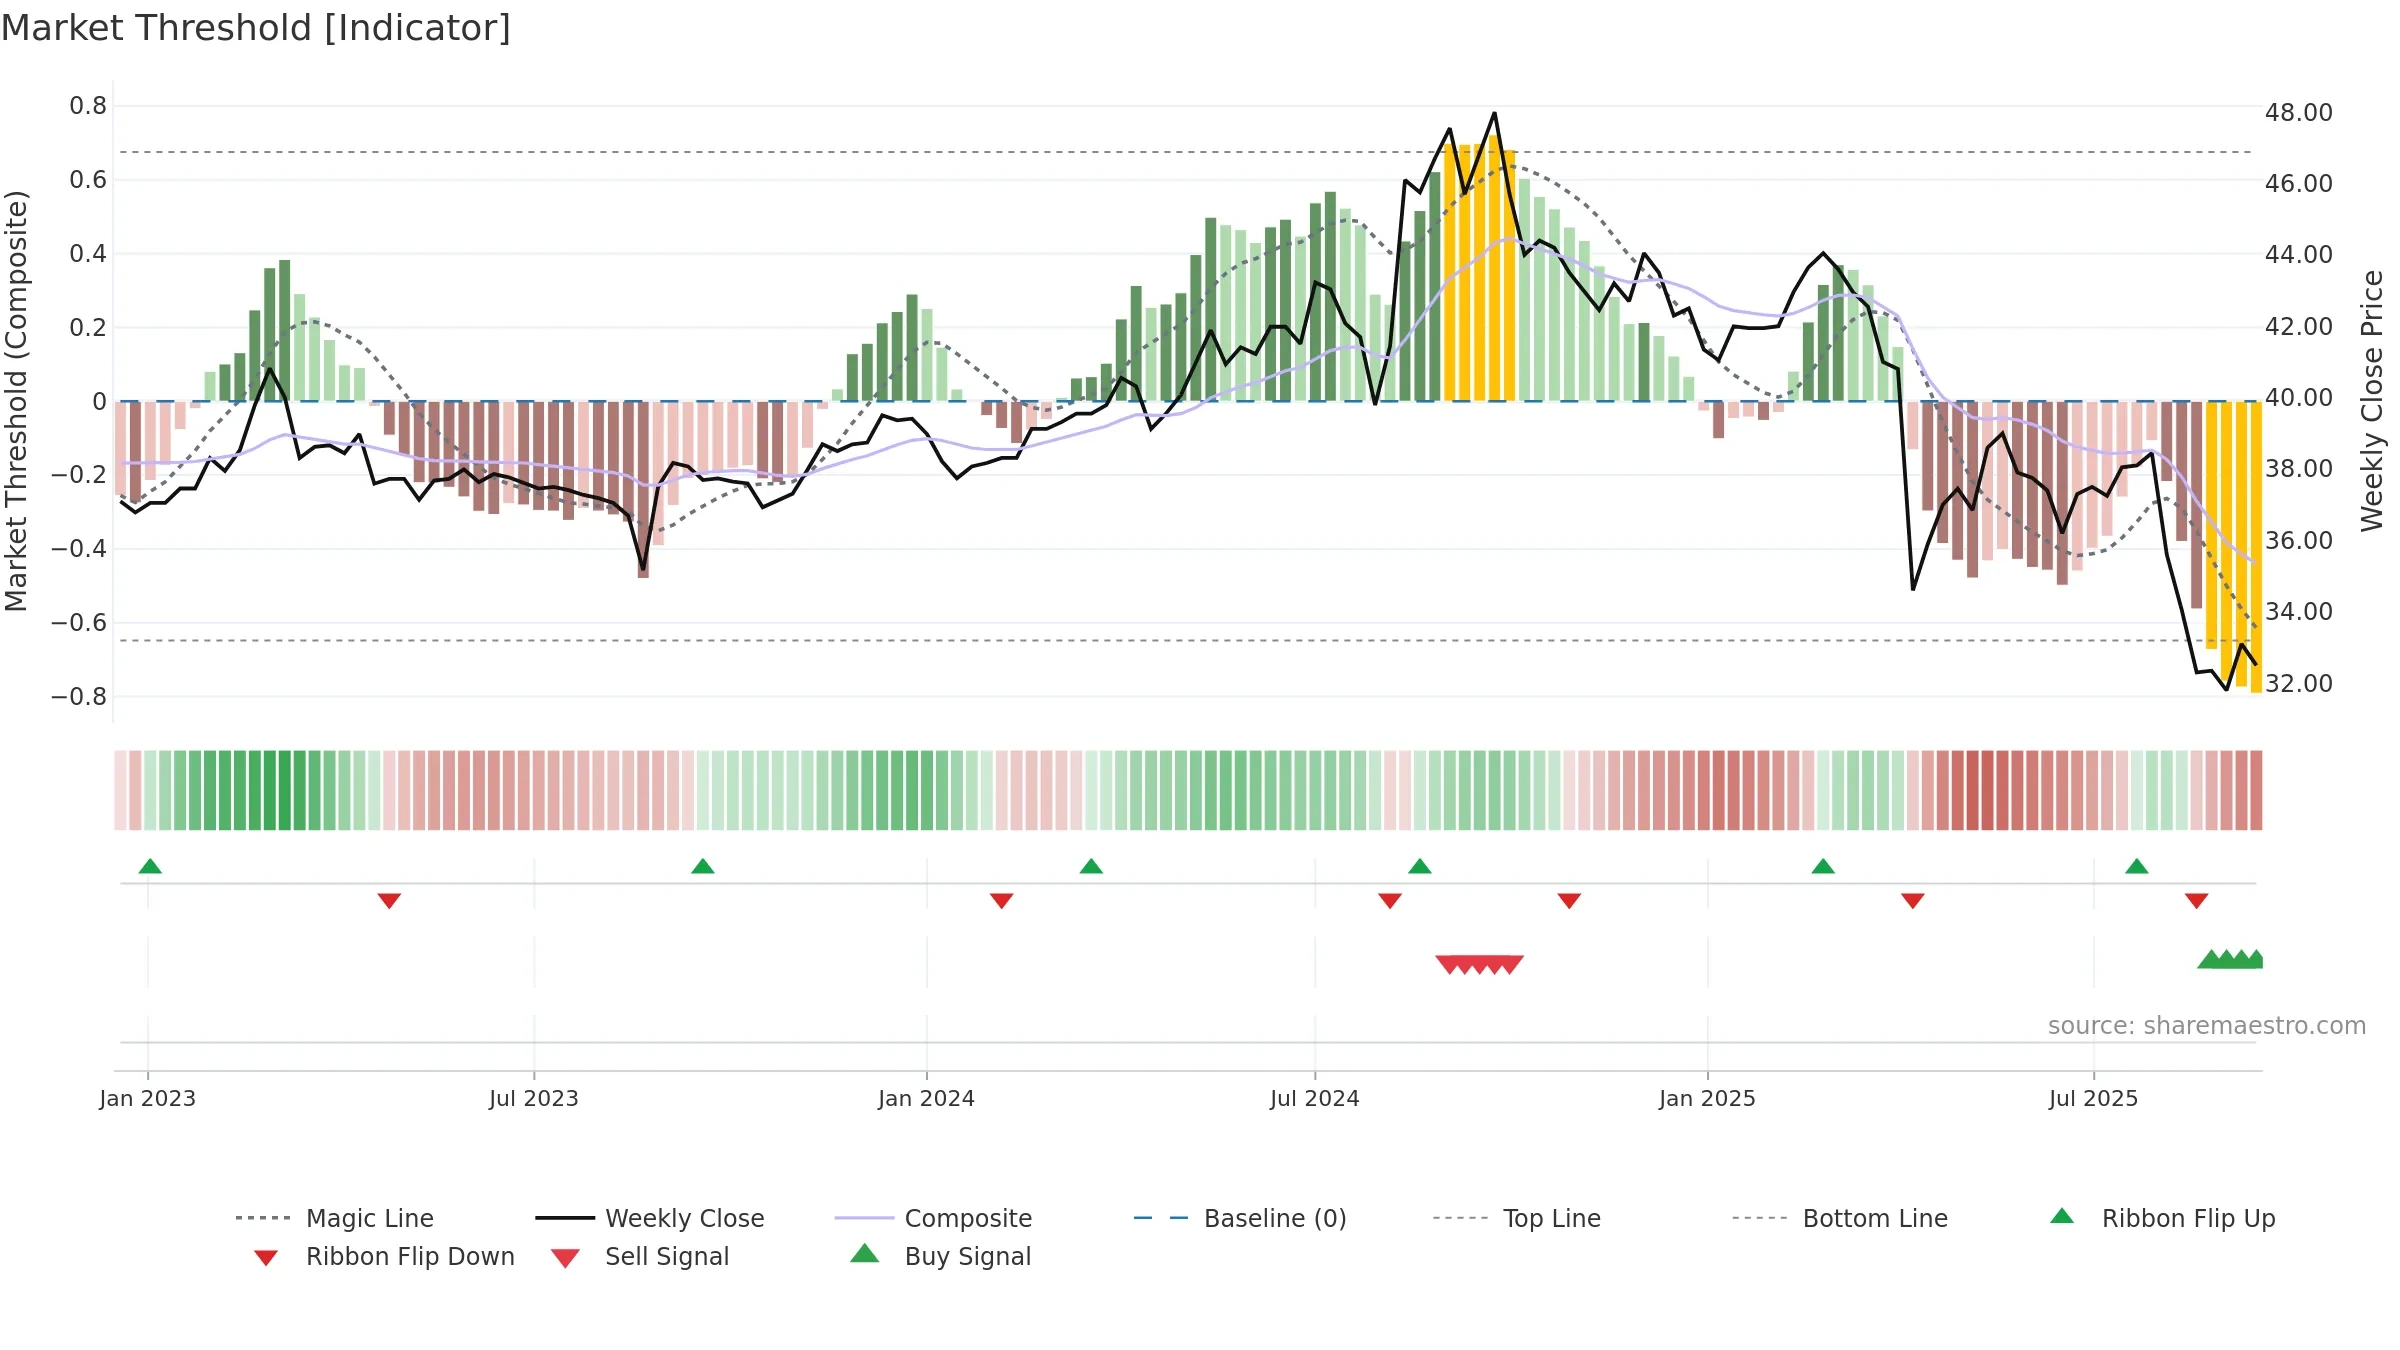Click the 40.00 price axis label
Viewport: 2400px width, 1350px height.
[2299, 398]
